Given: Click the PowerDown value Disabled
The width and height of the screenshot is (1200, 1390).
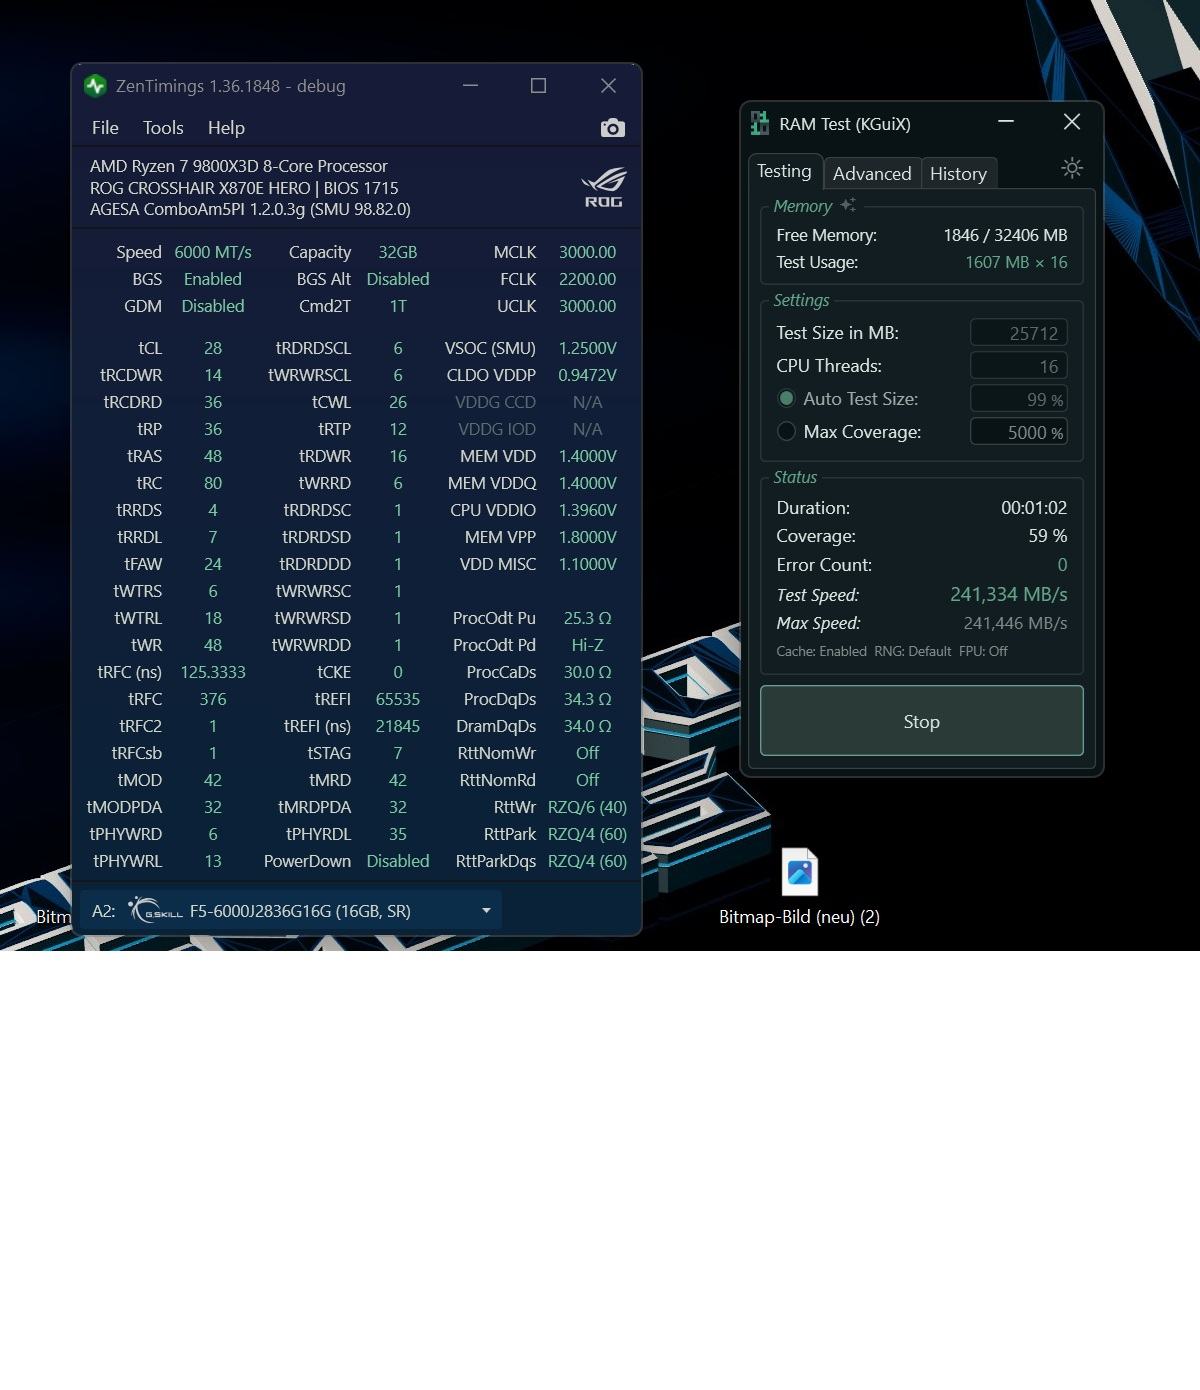Looking at the screenshot, I should click(398, 861).
